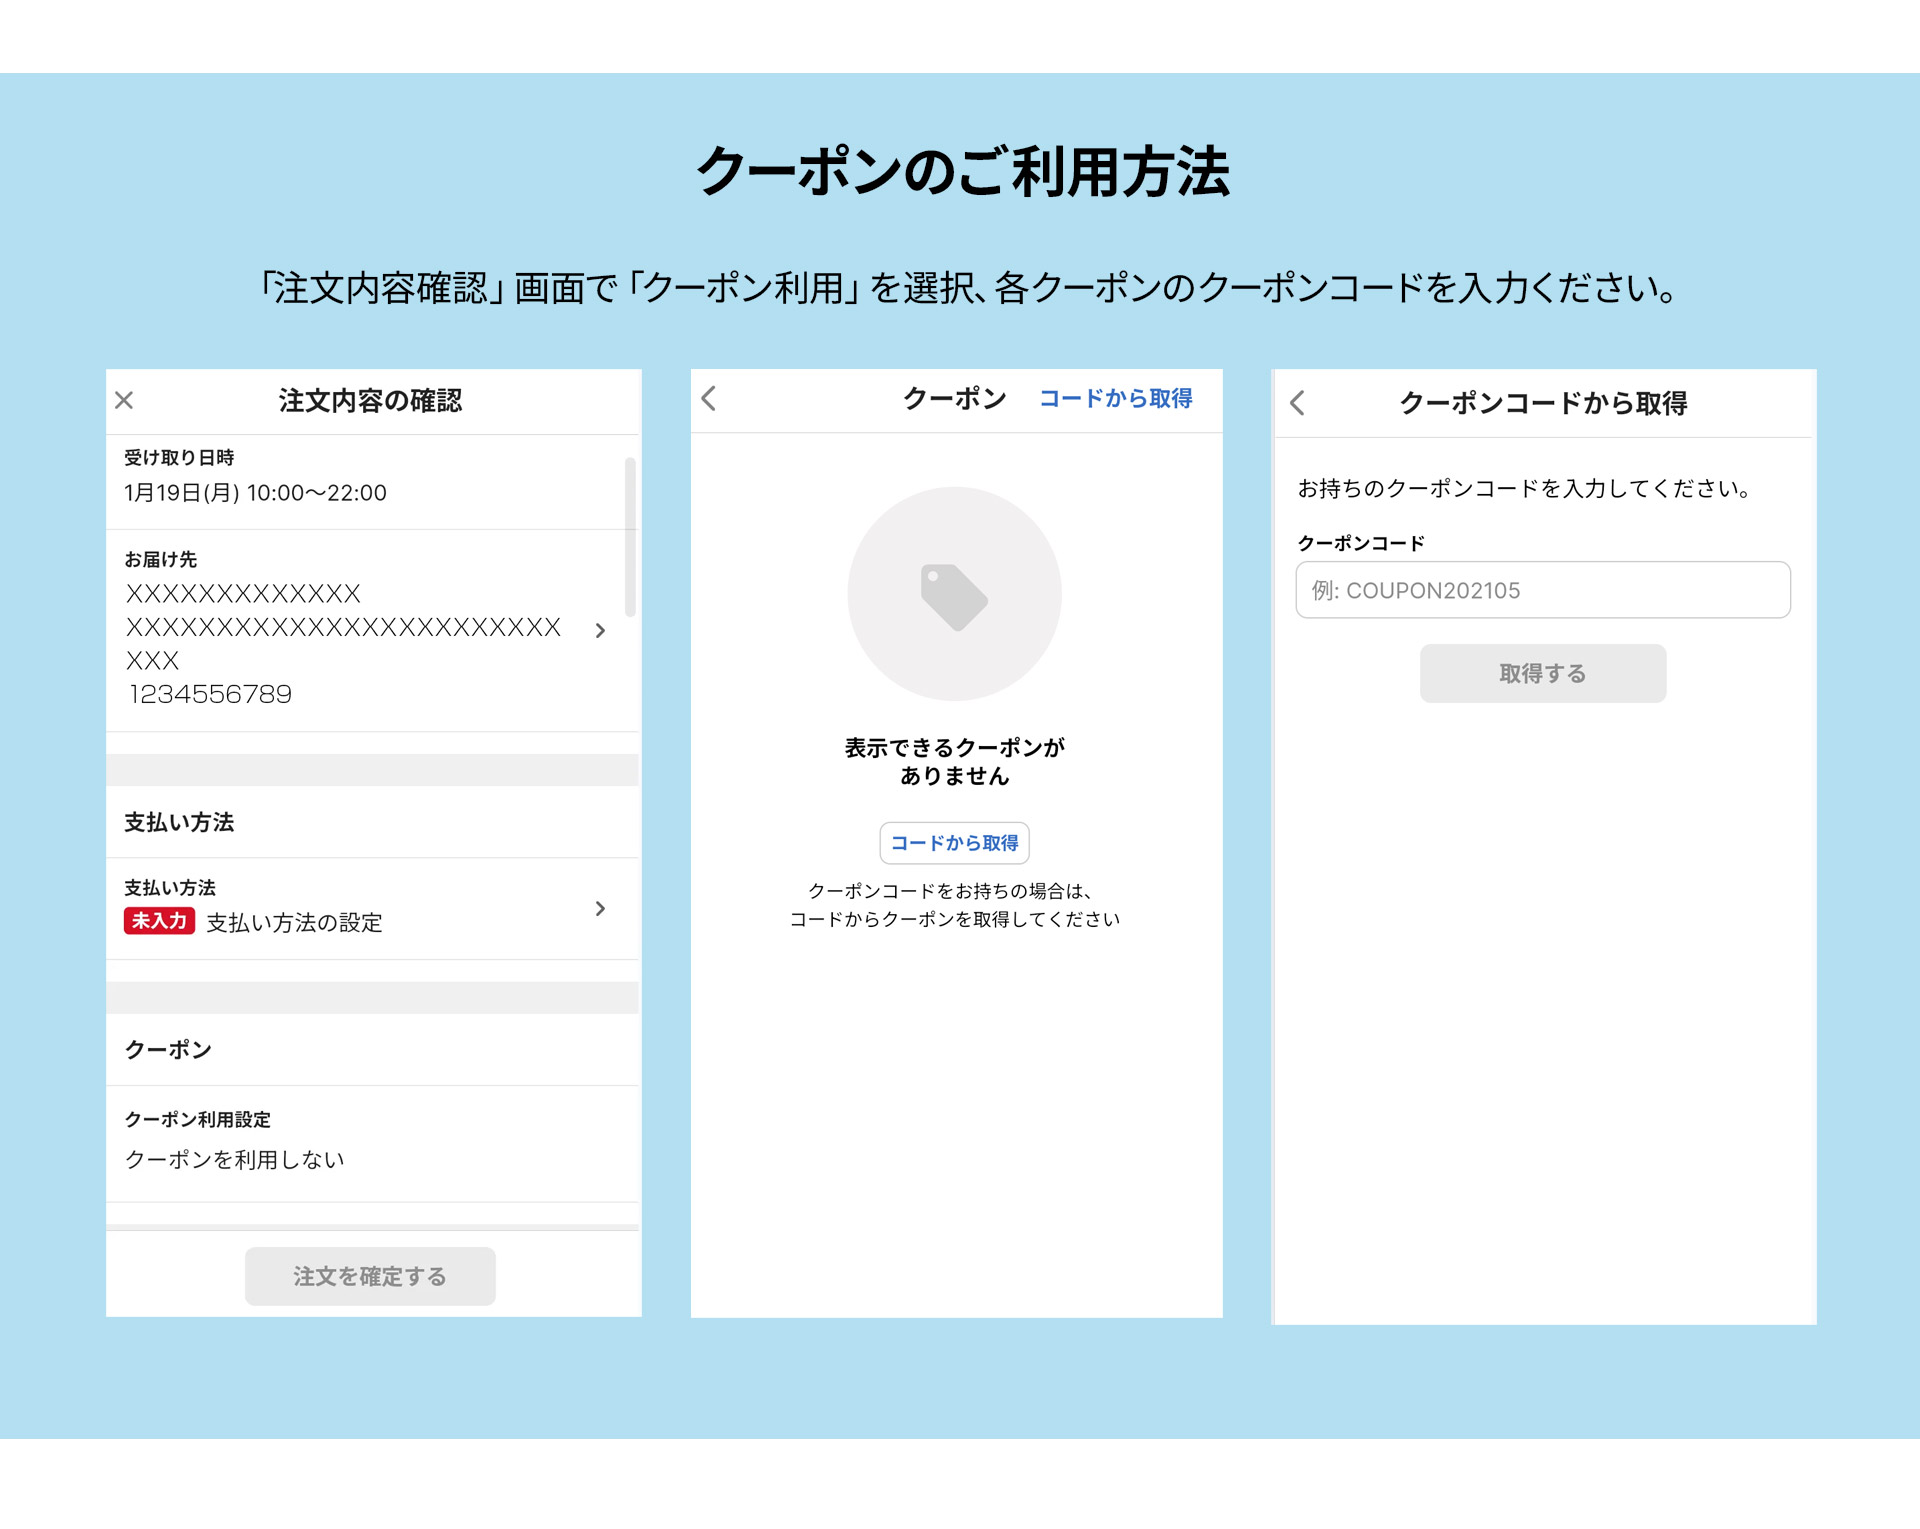This screenshot has height=1529, width=1920.
Task: Click クーポンのご利用方法 page title
Action: (x=962, y=172)
